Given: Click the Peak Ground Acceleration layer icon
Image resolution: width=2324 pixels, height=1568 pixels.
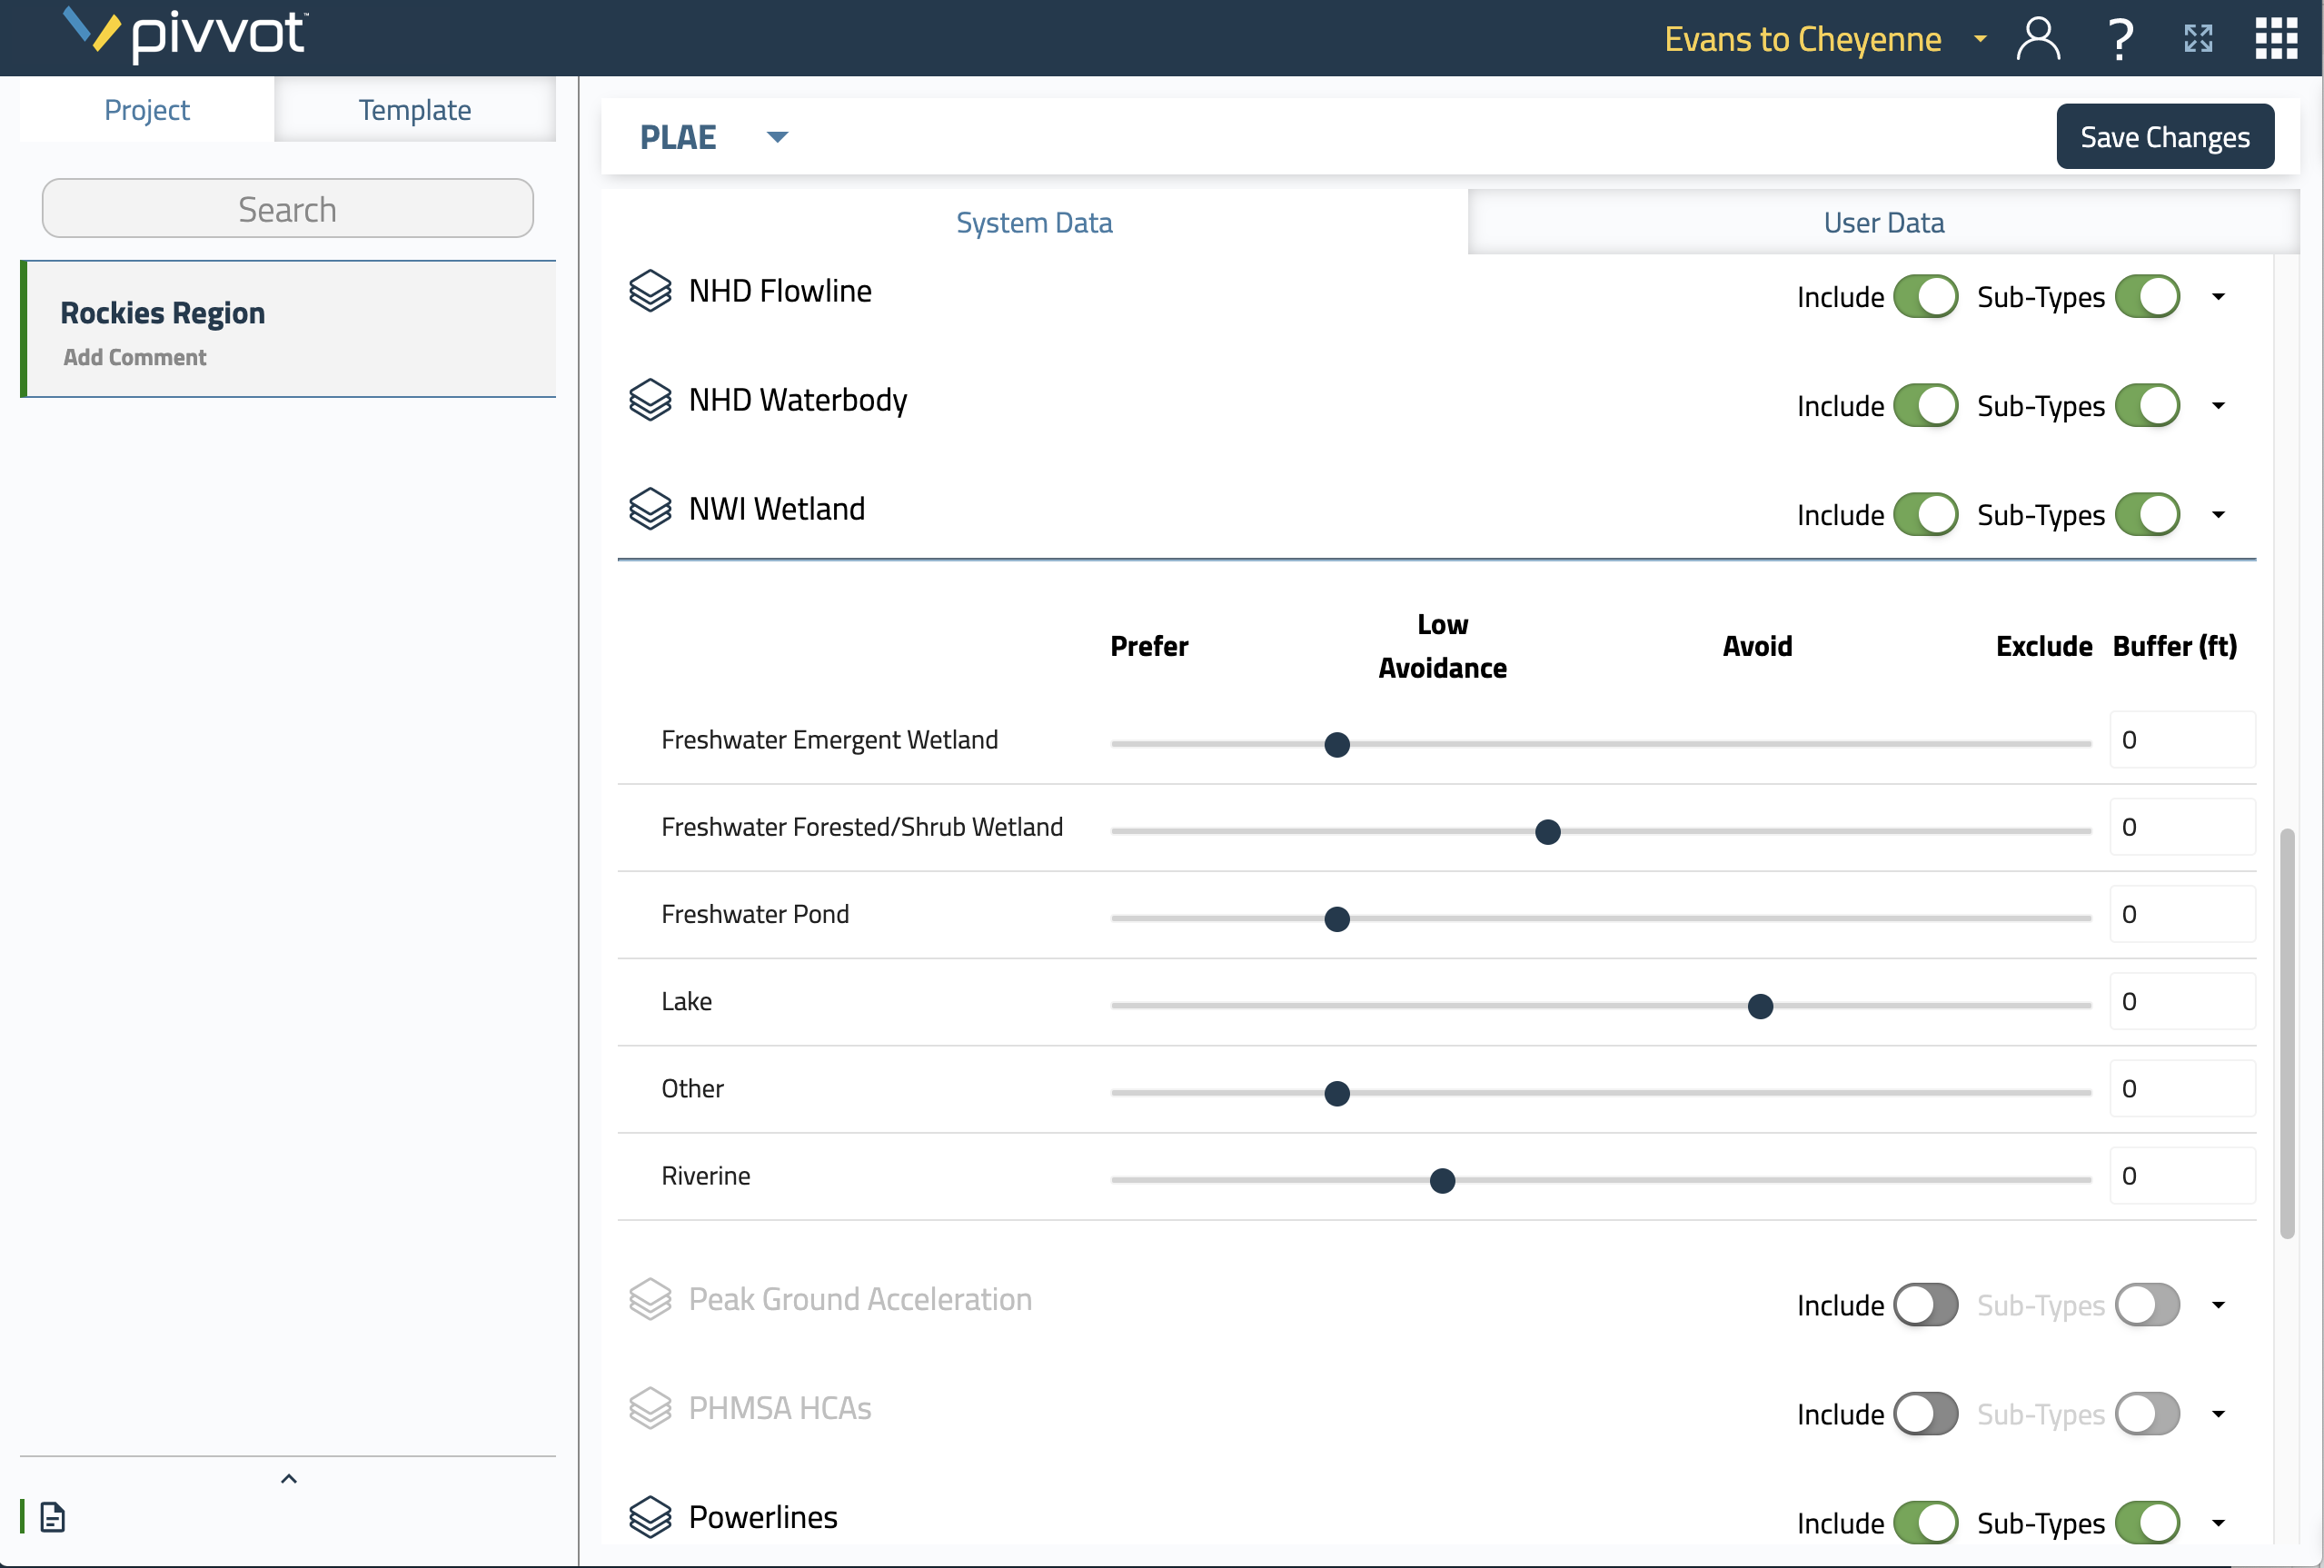Looking at the screenshot, I should click(x=650, y=1299).
